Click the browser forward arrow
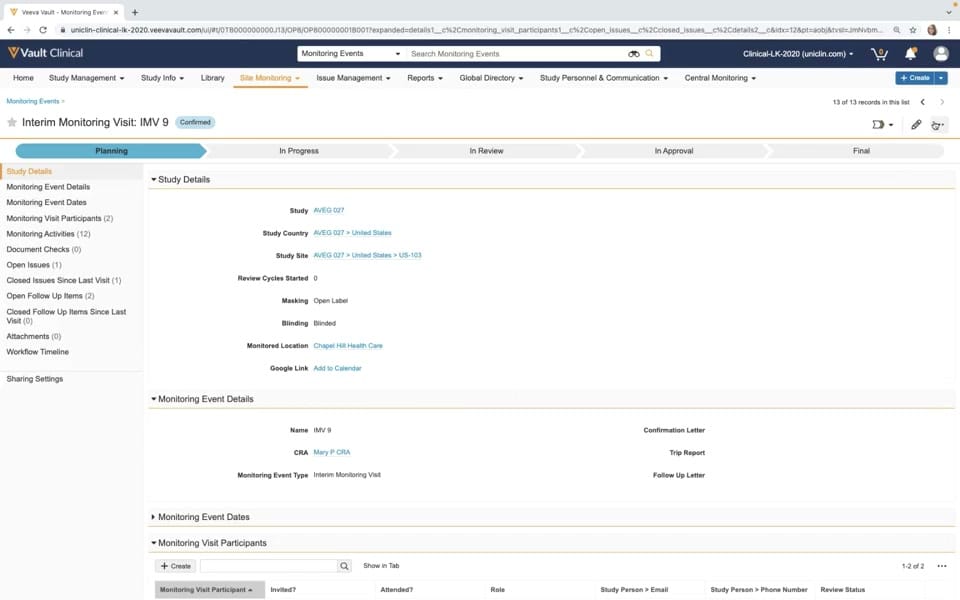 coord(27,29)
